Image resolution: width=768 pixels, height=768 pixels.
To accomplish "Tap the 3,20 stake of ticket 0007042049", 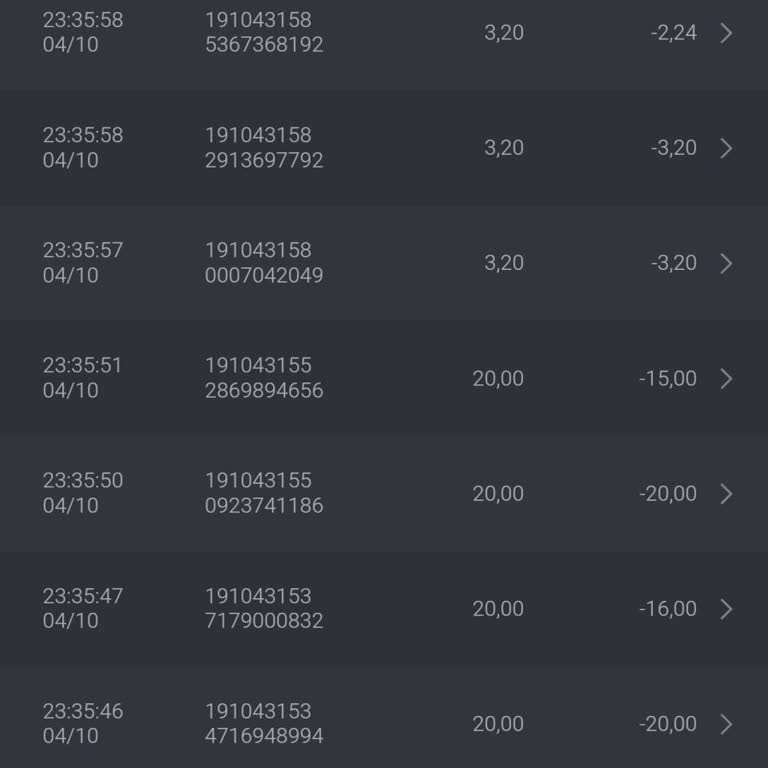I will coord(504,263).
